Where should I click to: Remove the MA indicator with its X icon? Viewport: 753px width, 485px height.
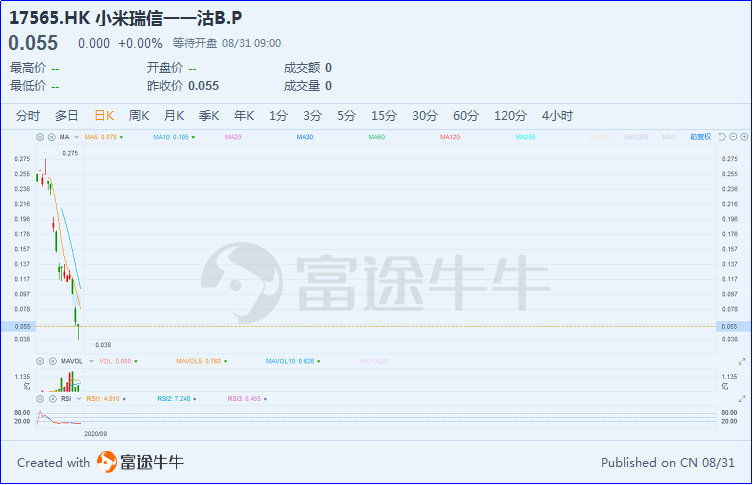pos(52,137)
